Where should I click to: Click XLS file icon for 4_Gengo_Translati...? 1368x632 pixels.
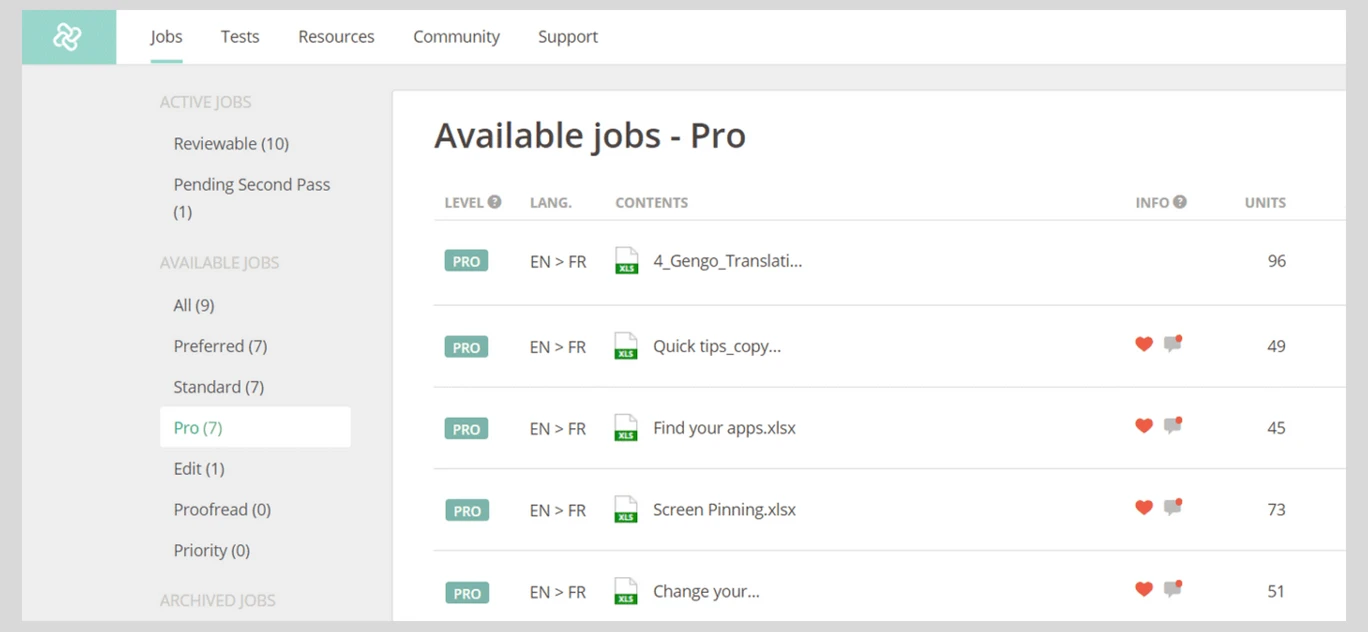tap(626, 261)
